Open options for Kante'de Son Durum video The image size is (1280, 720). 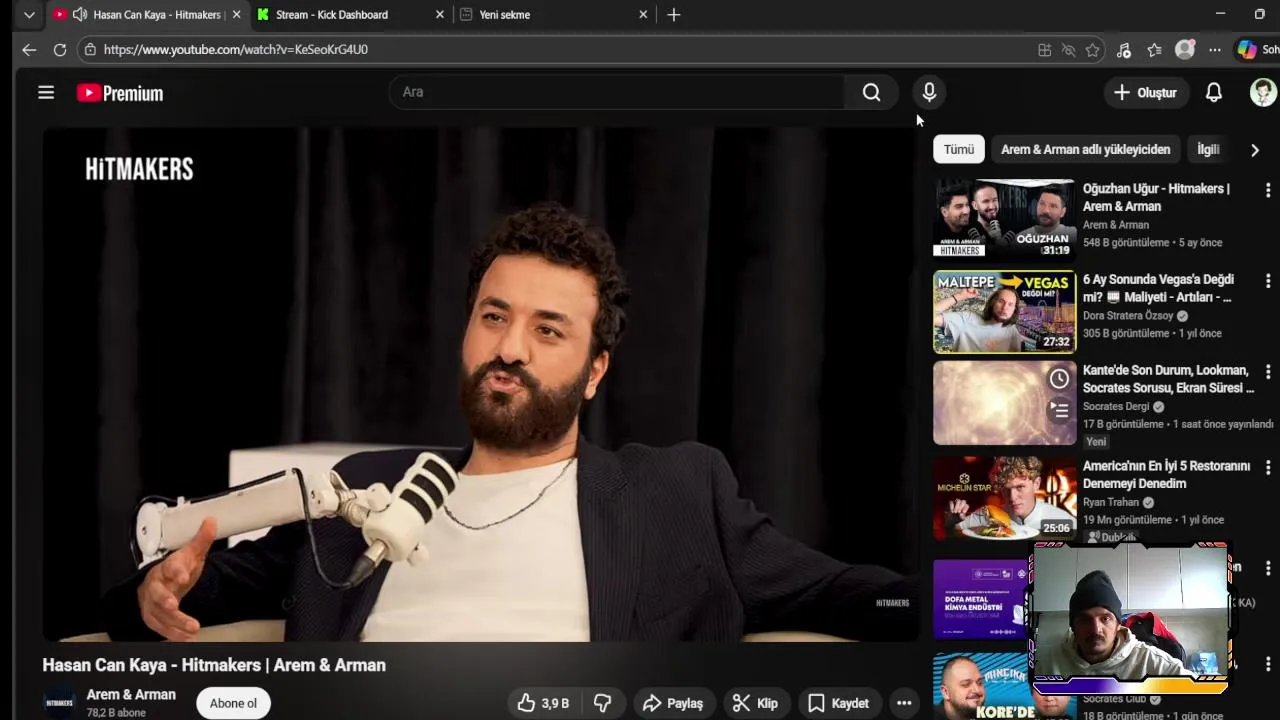(x=1268, y=372)
